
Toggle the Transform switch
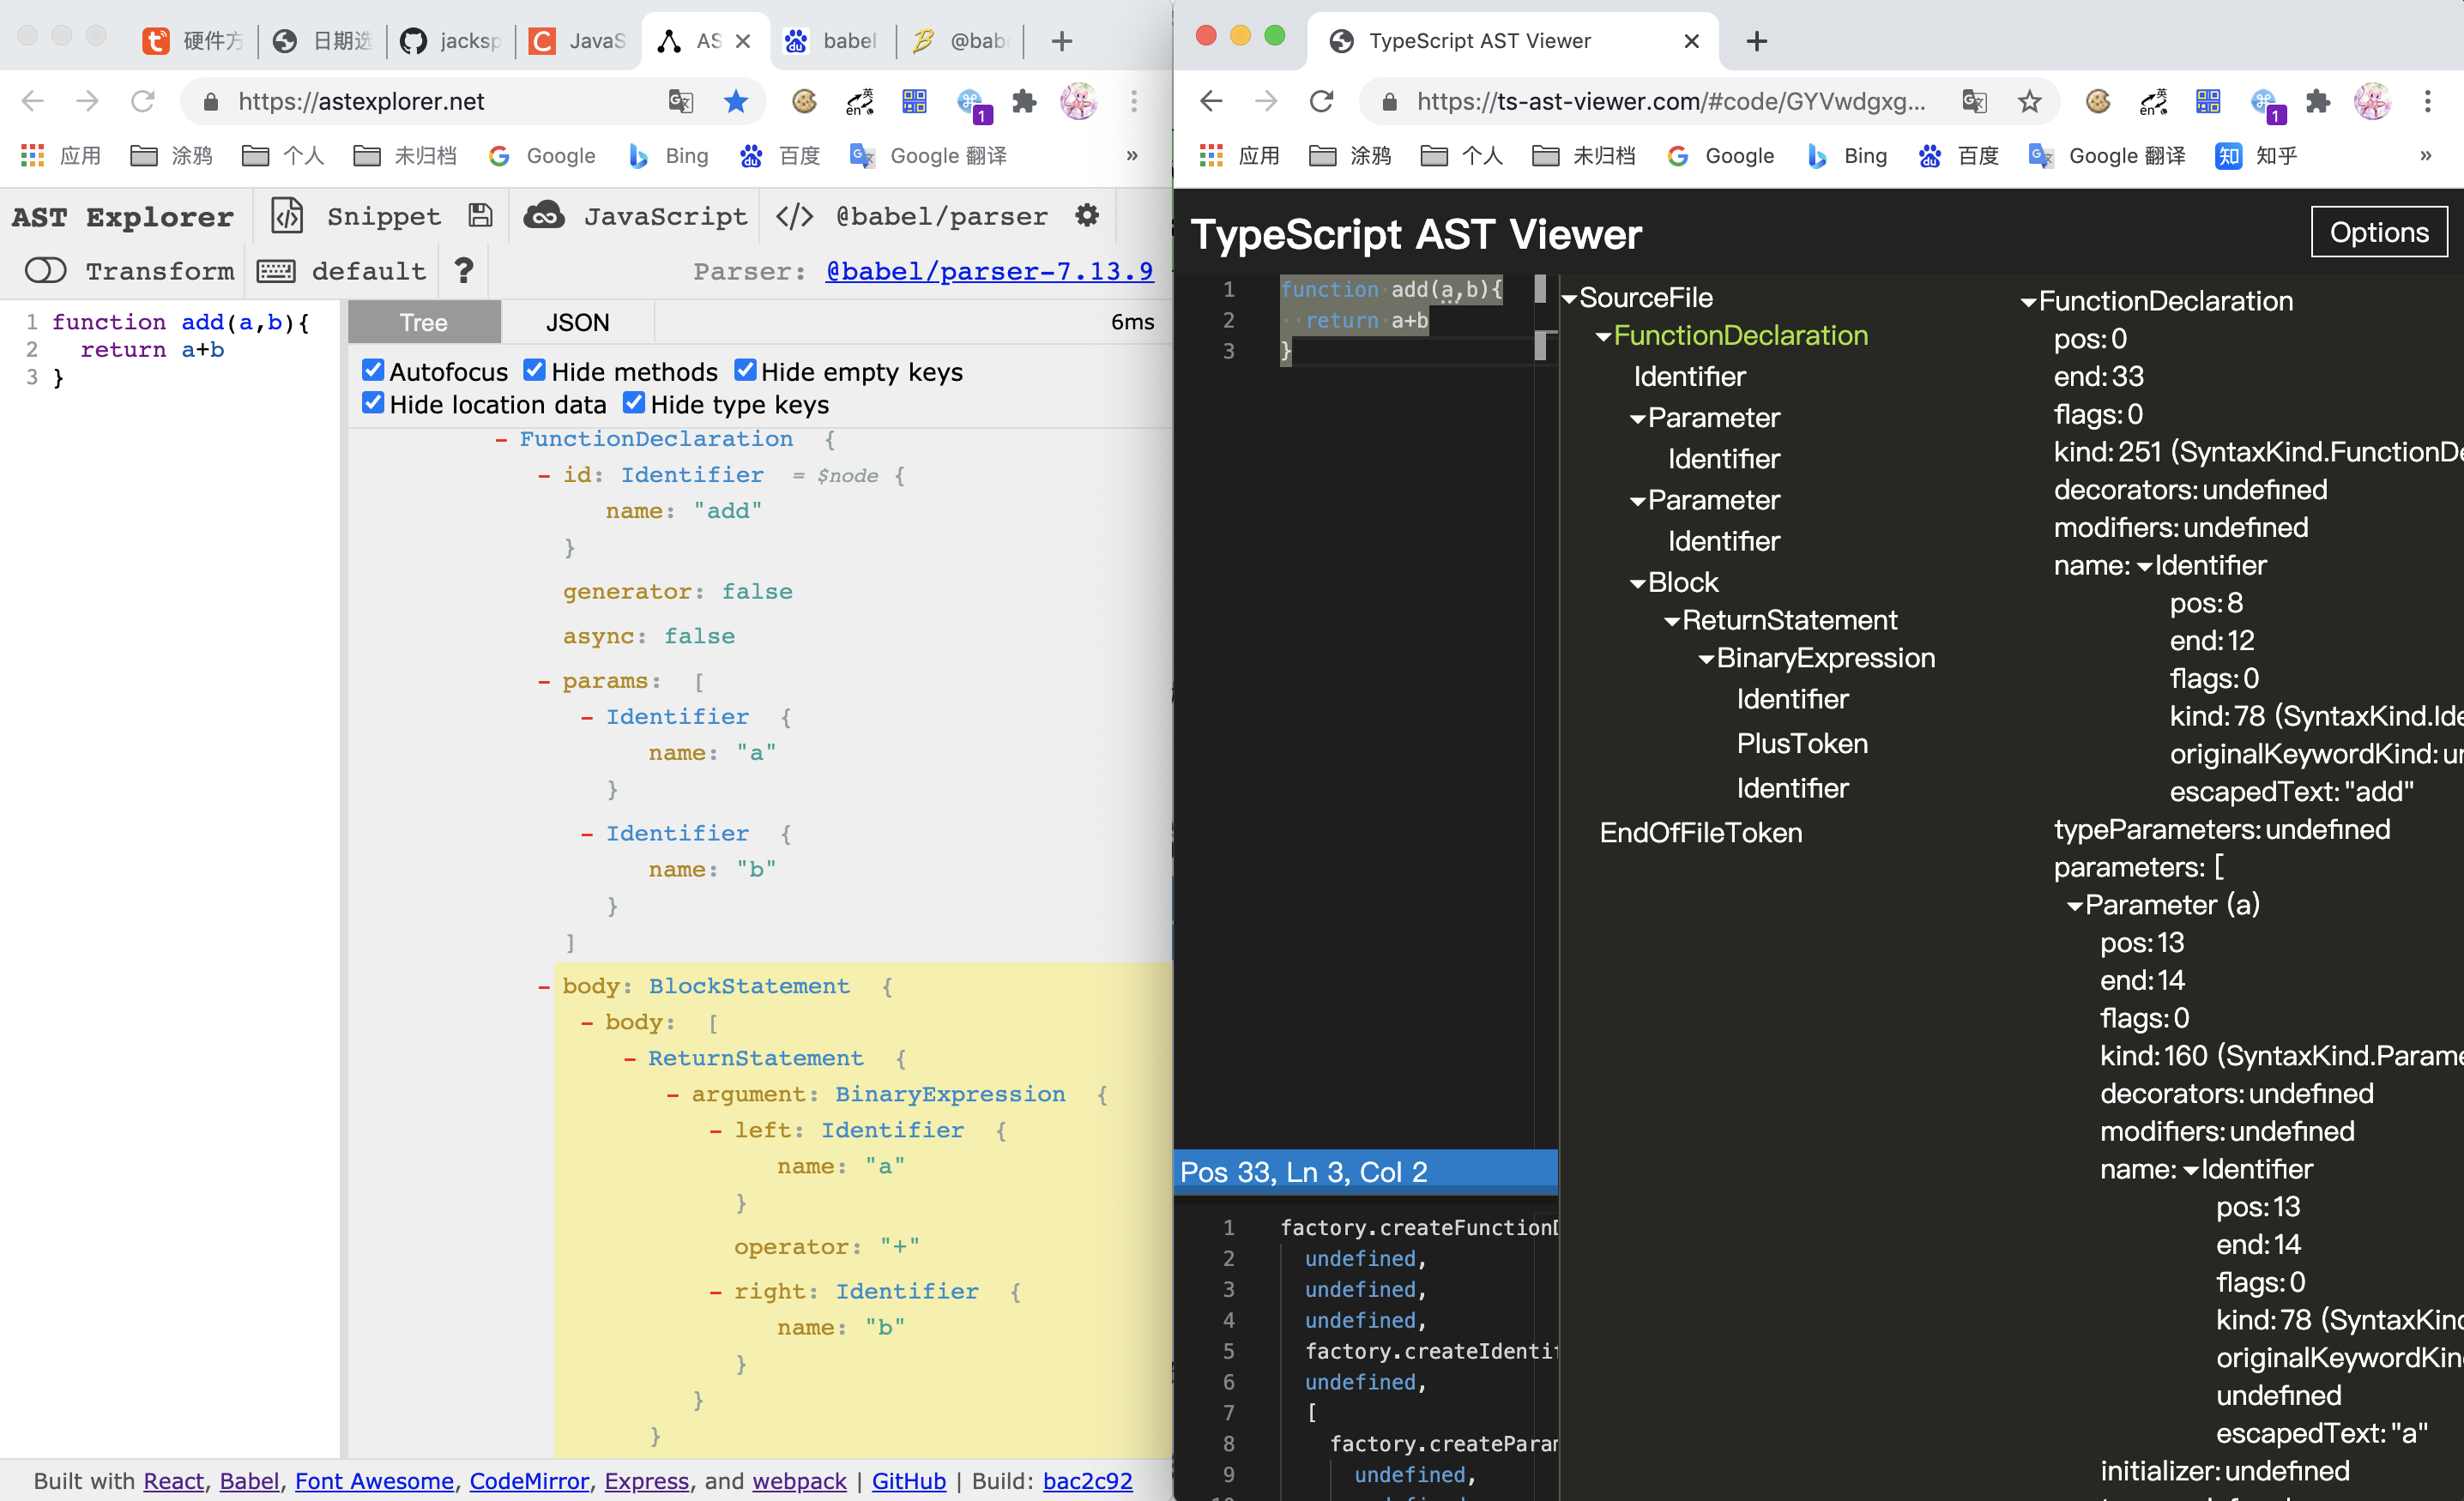click(x=45, y=270)
